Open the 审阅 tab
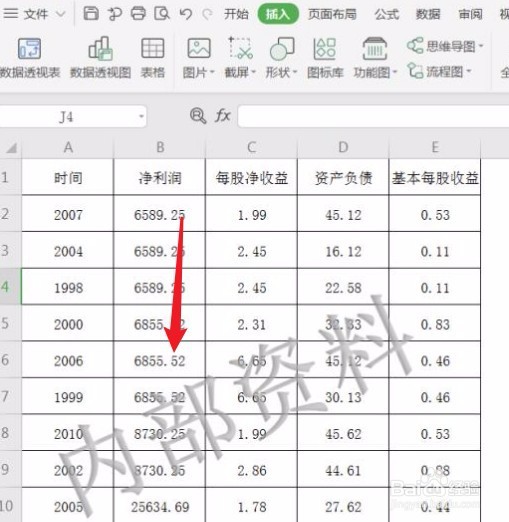The height and width of the screenshot is (522, 509). (x=470, y=14)
